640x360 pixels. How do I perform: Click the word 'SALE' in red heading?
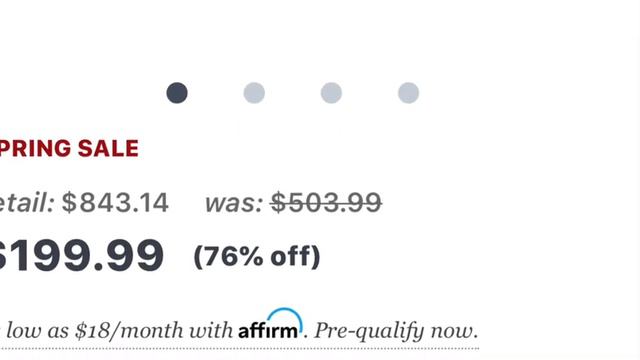pyautogui.click(x=108, y=148)
